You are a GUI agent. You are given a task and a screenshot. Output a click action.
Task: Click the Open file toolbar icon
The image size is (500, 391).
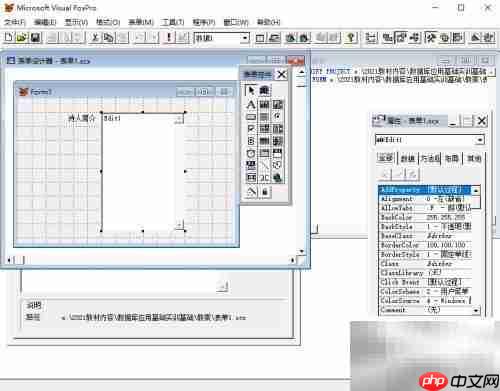point(22,37)
